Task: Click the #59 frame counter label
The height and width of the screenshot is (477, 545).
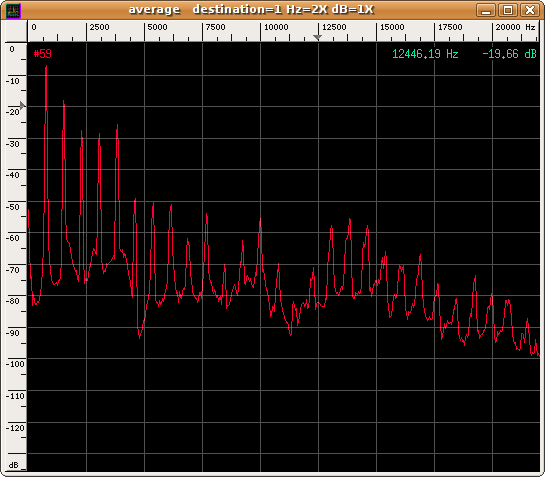Action: tap(42, 54)
